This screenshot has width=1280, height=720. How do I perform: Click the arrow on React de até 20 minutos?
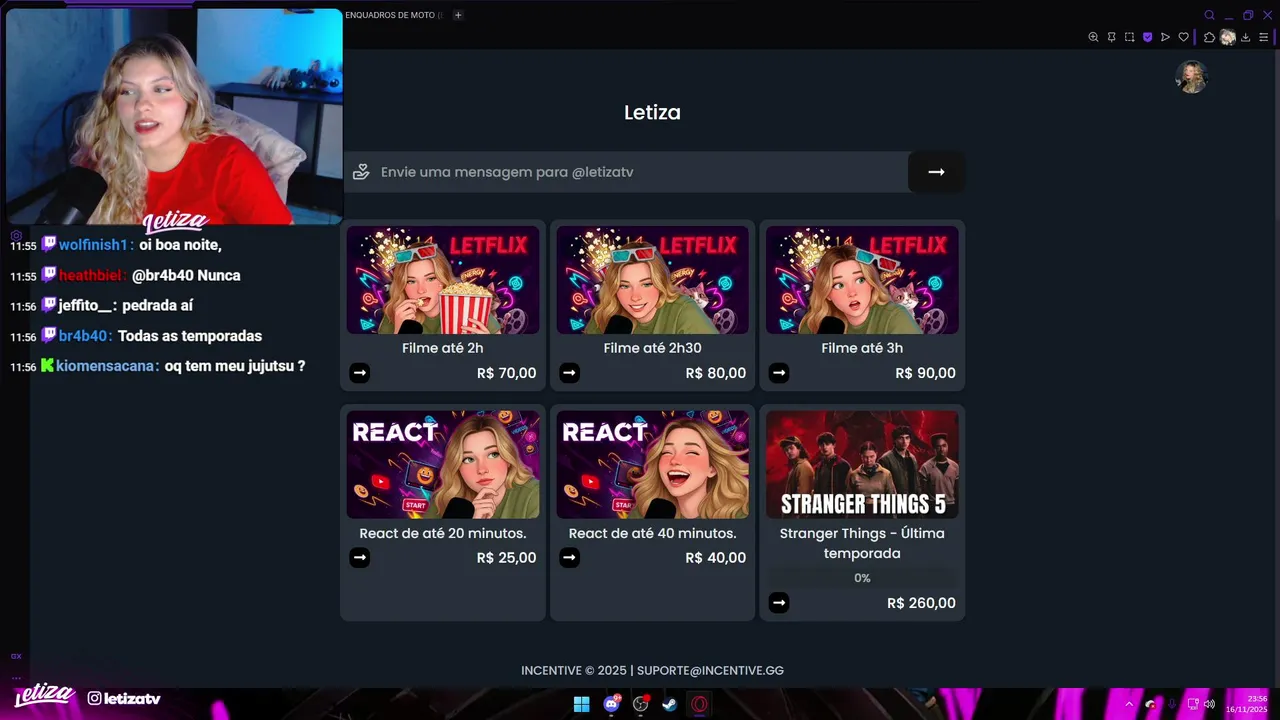point(360,557)
